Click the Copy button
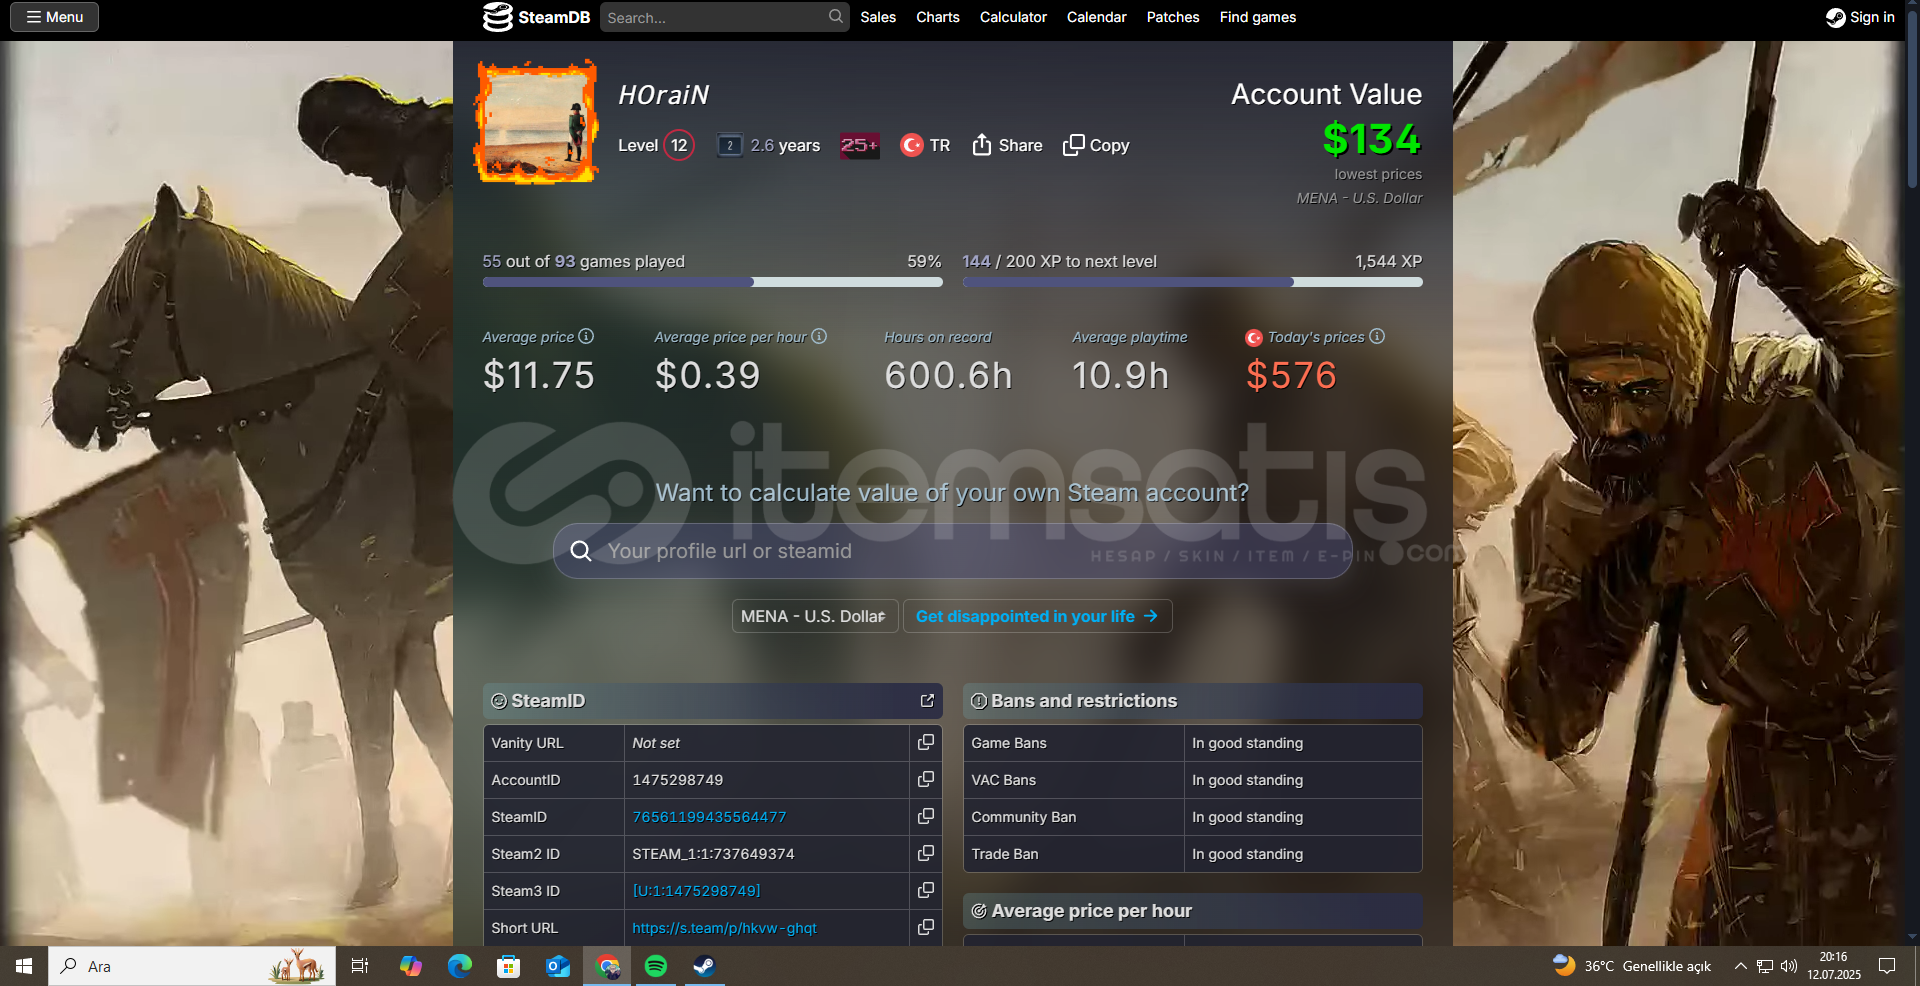 [1096, 145]
